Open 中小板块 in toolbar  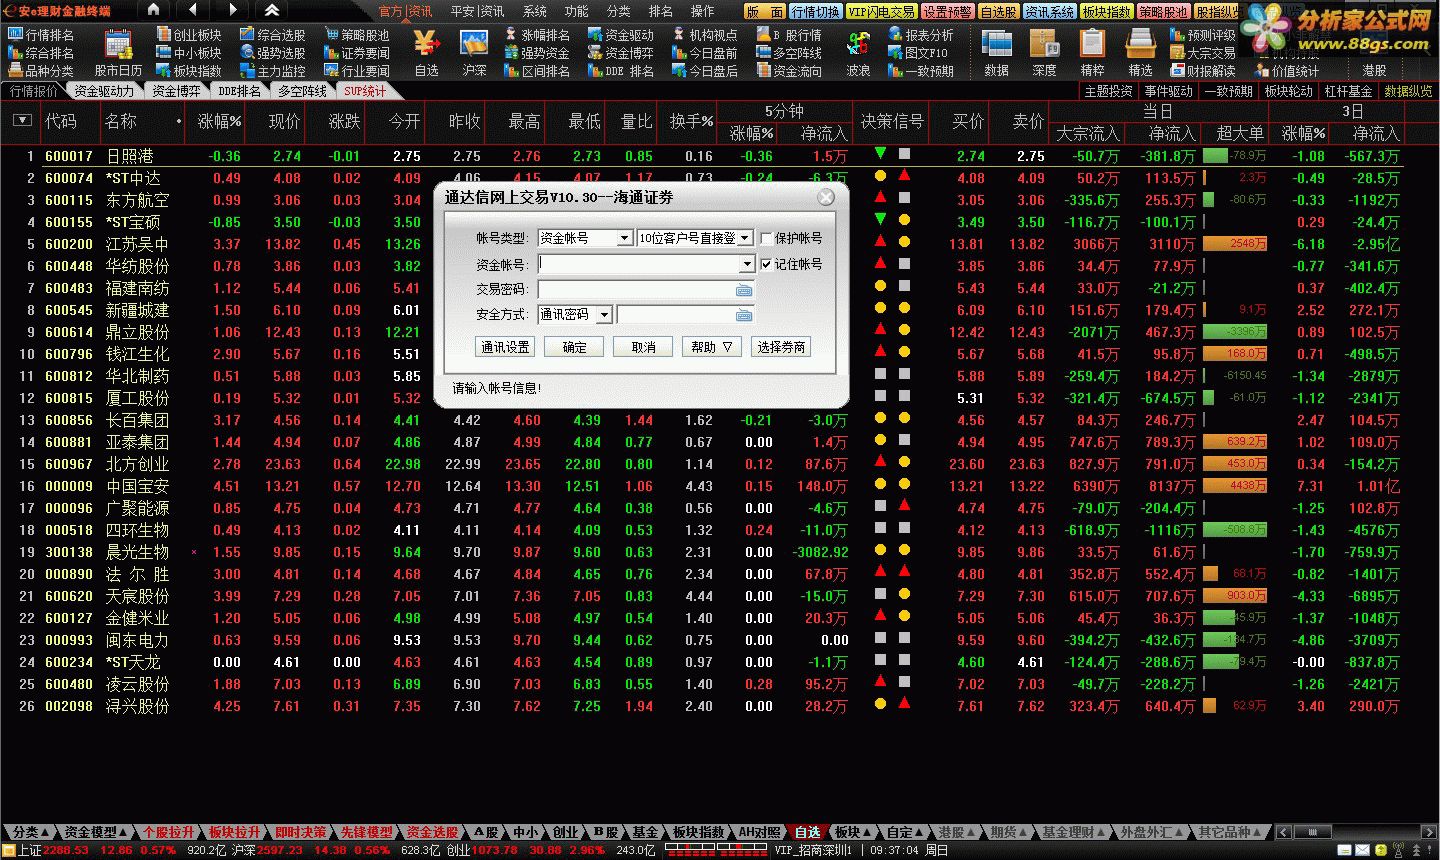coord(189,53)
